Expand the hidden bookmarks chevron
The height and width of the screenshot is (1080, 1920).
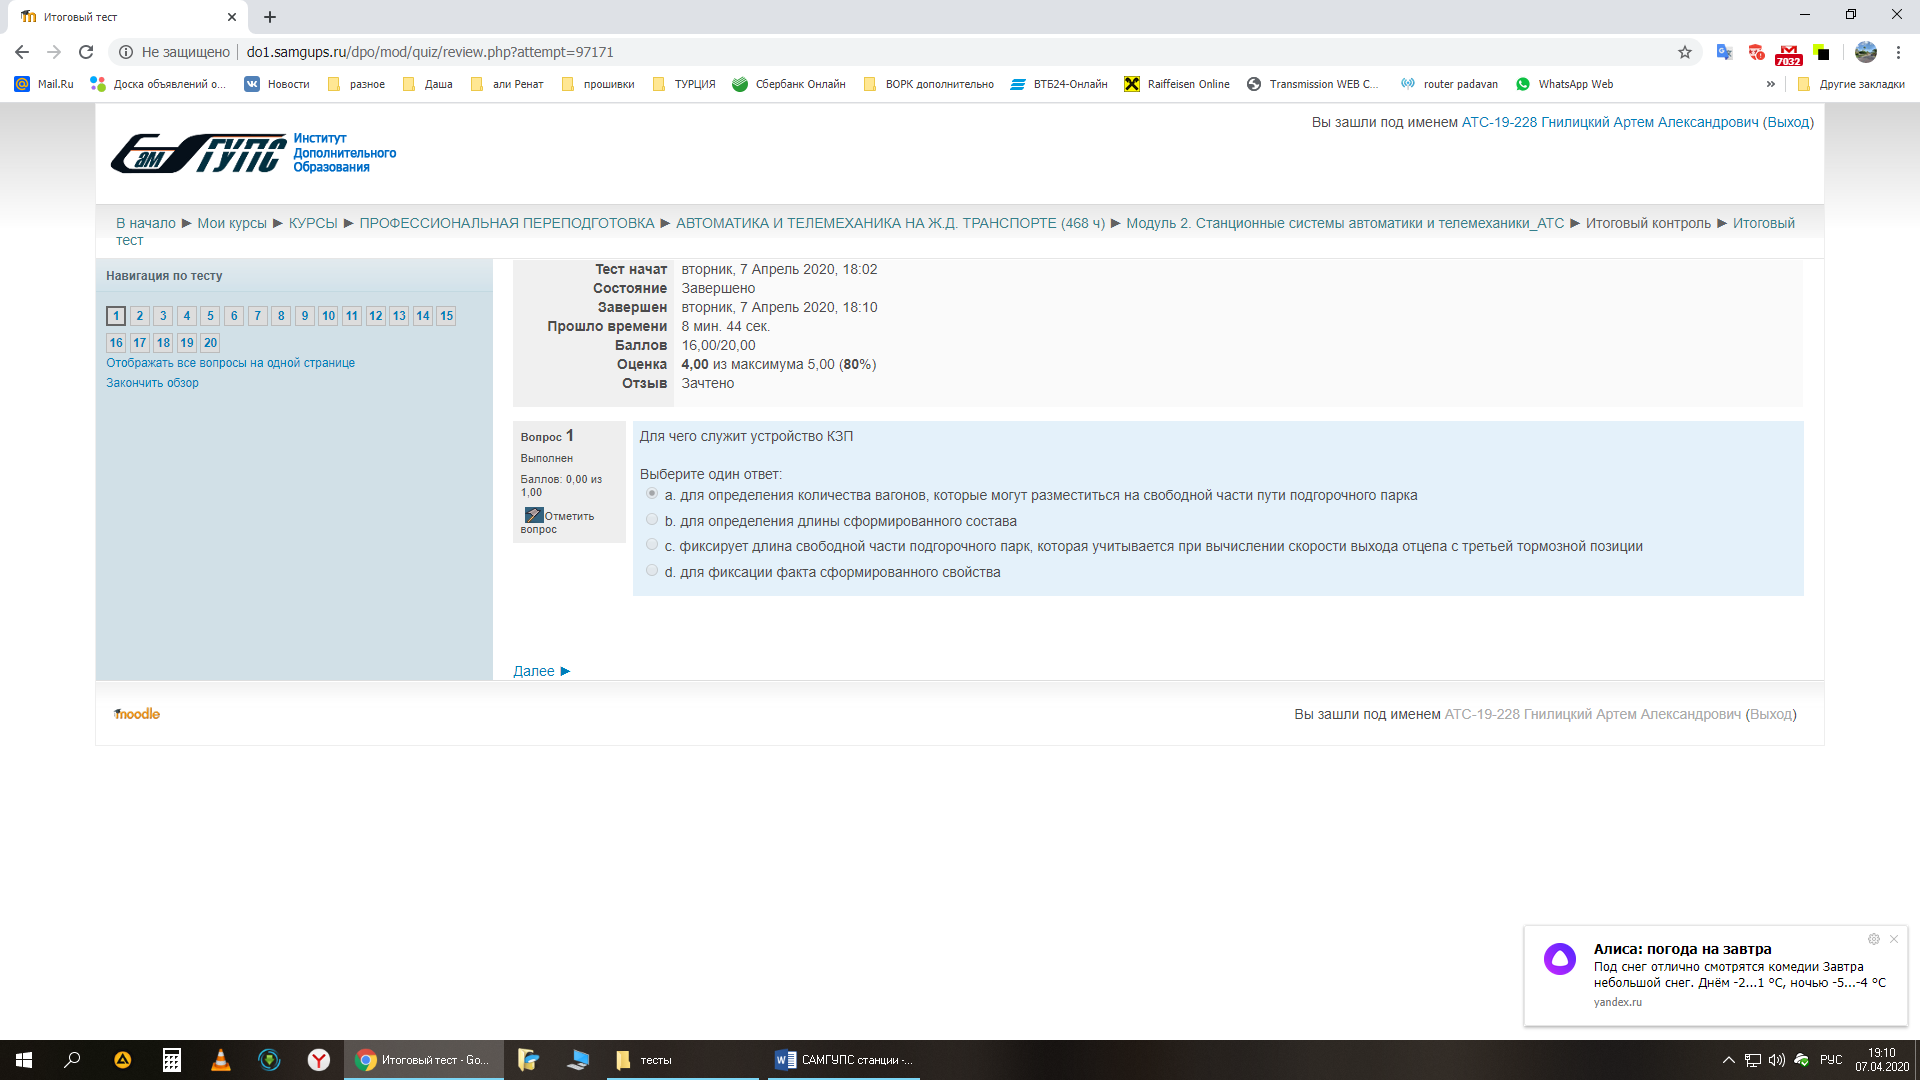pyautogui.click(x=1771, y=84)
